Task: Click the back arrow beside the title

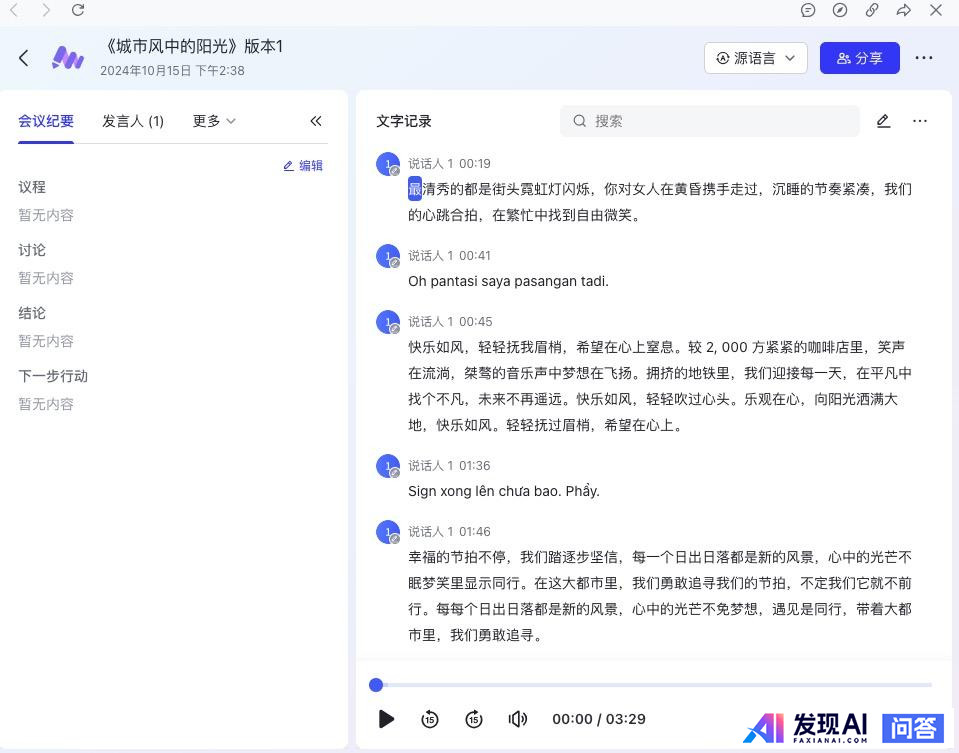Action: point(24,58)
